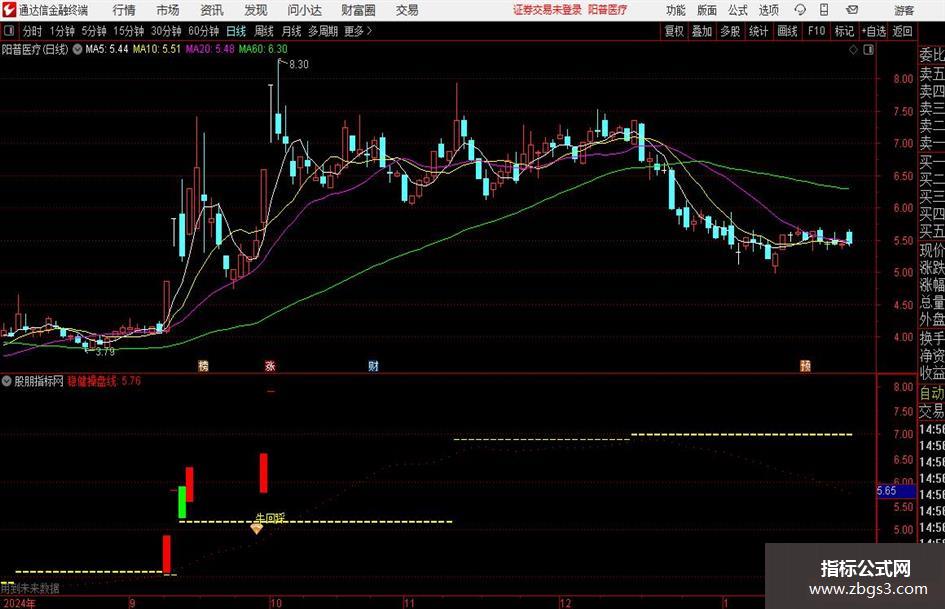Switch to the 1分钟 period tab
The height and width of the screenshot is (609, 945).
click(62, 31)
